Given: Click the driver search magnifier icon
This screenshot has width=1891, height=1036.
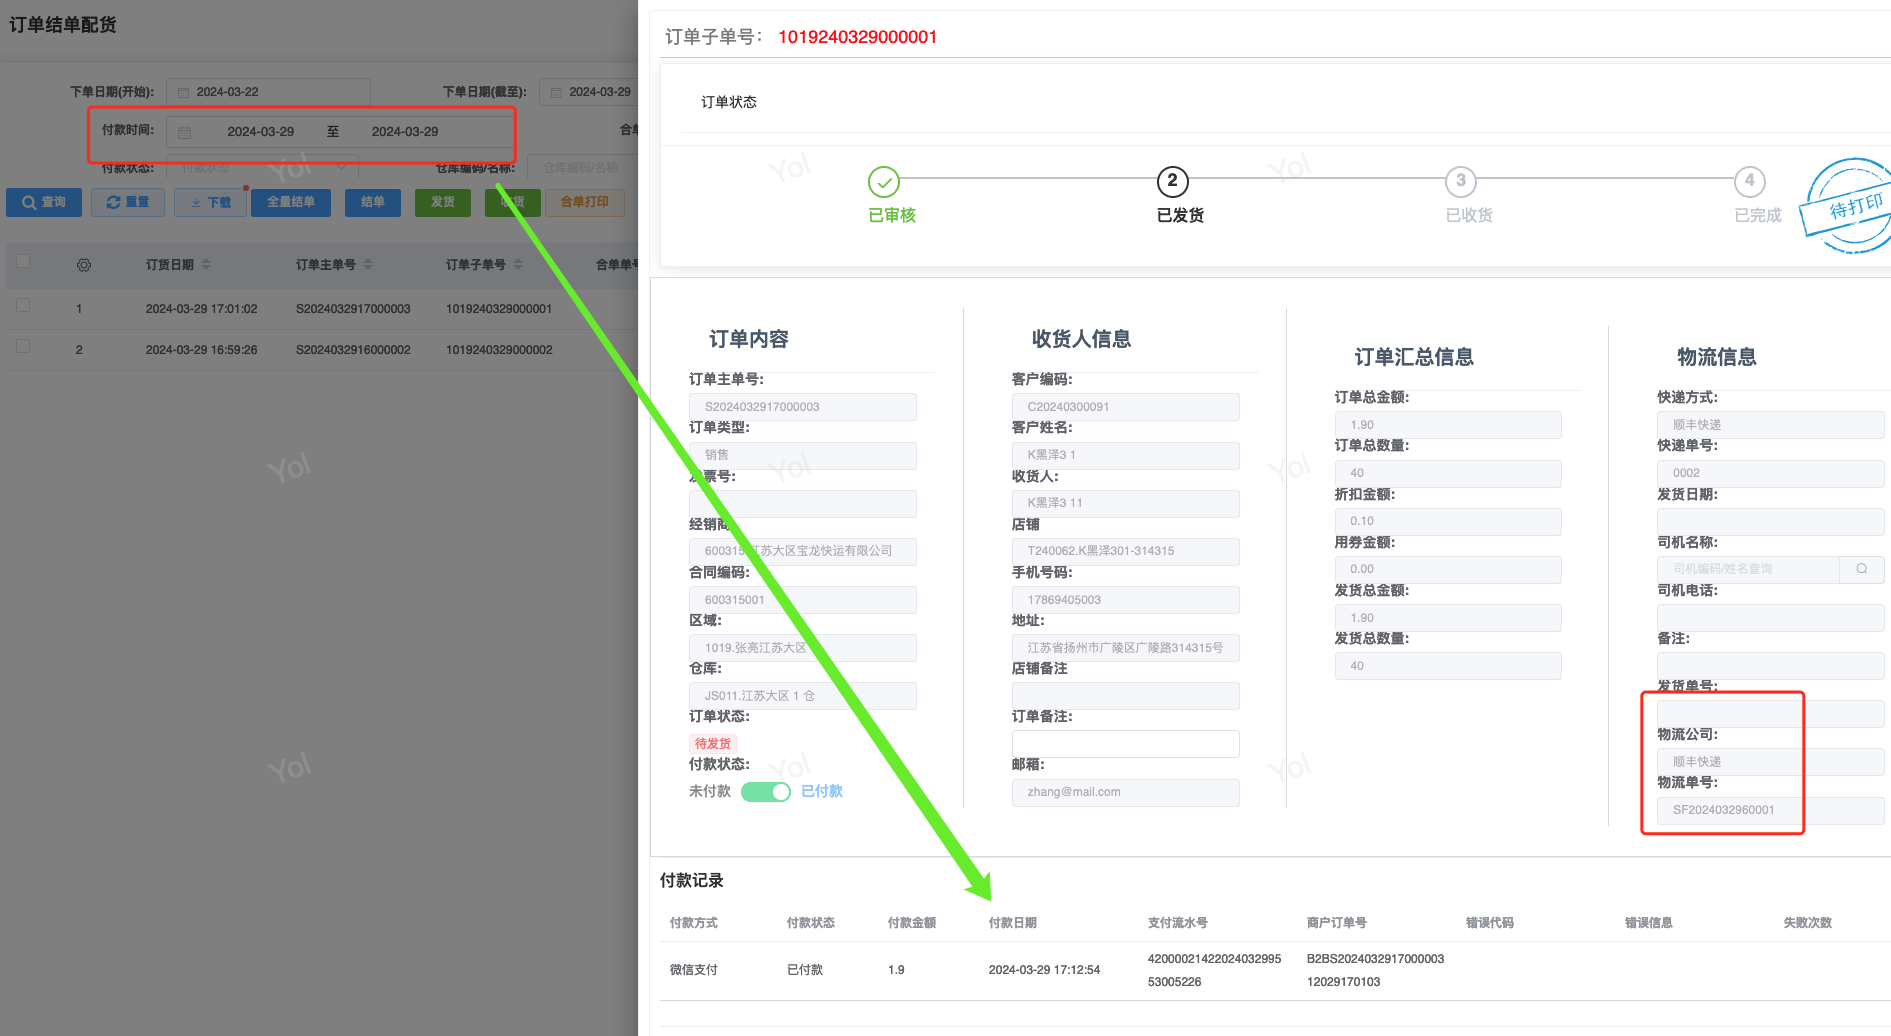Looking at the screenshot, I should click(1862, 569).
